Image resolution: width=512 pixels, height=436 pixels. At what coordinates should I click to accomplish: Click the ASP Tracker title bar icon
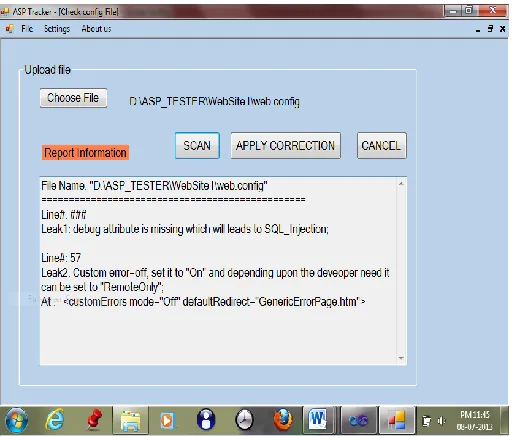coord(4,12)
